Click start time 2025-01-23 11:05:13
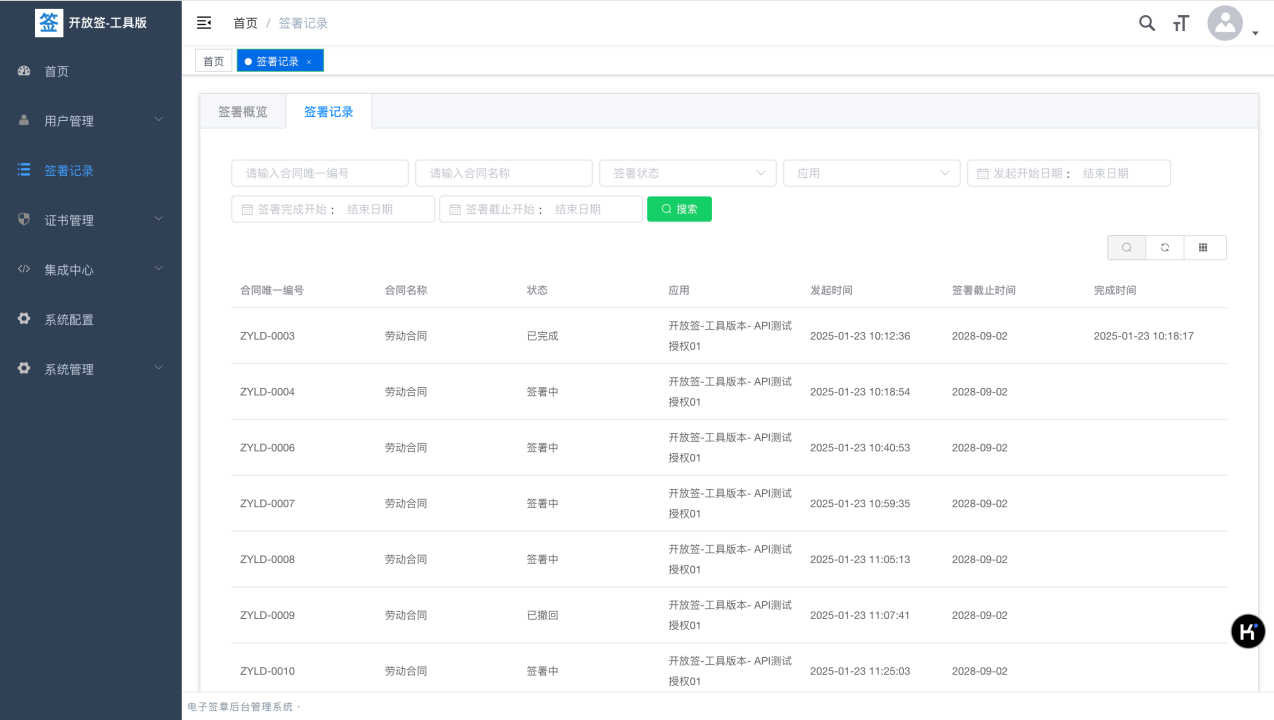Screen dimensions: 1274x720 coord(860,560)
